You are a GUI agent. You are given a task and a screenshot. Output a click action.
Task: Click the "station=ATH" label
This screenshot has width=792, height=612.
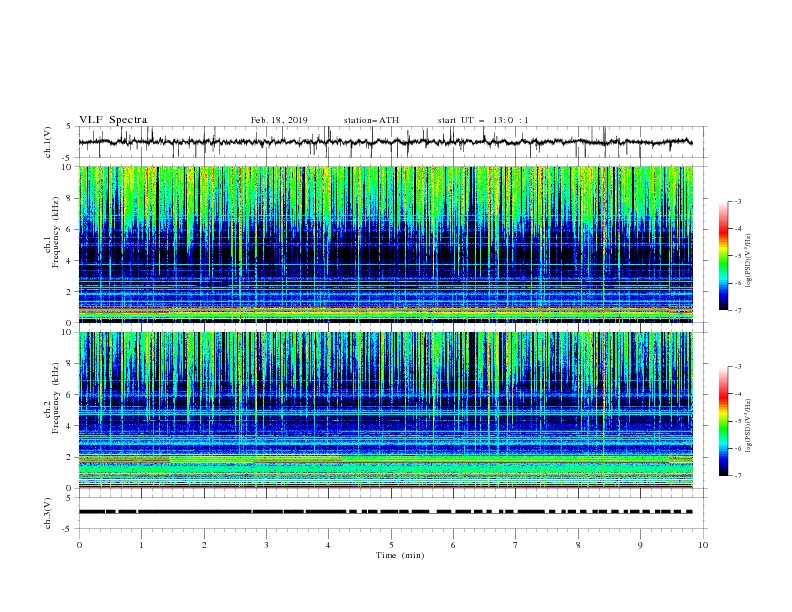click(x=371, y=120)
